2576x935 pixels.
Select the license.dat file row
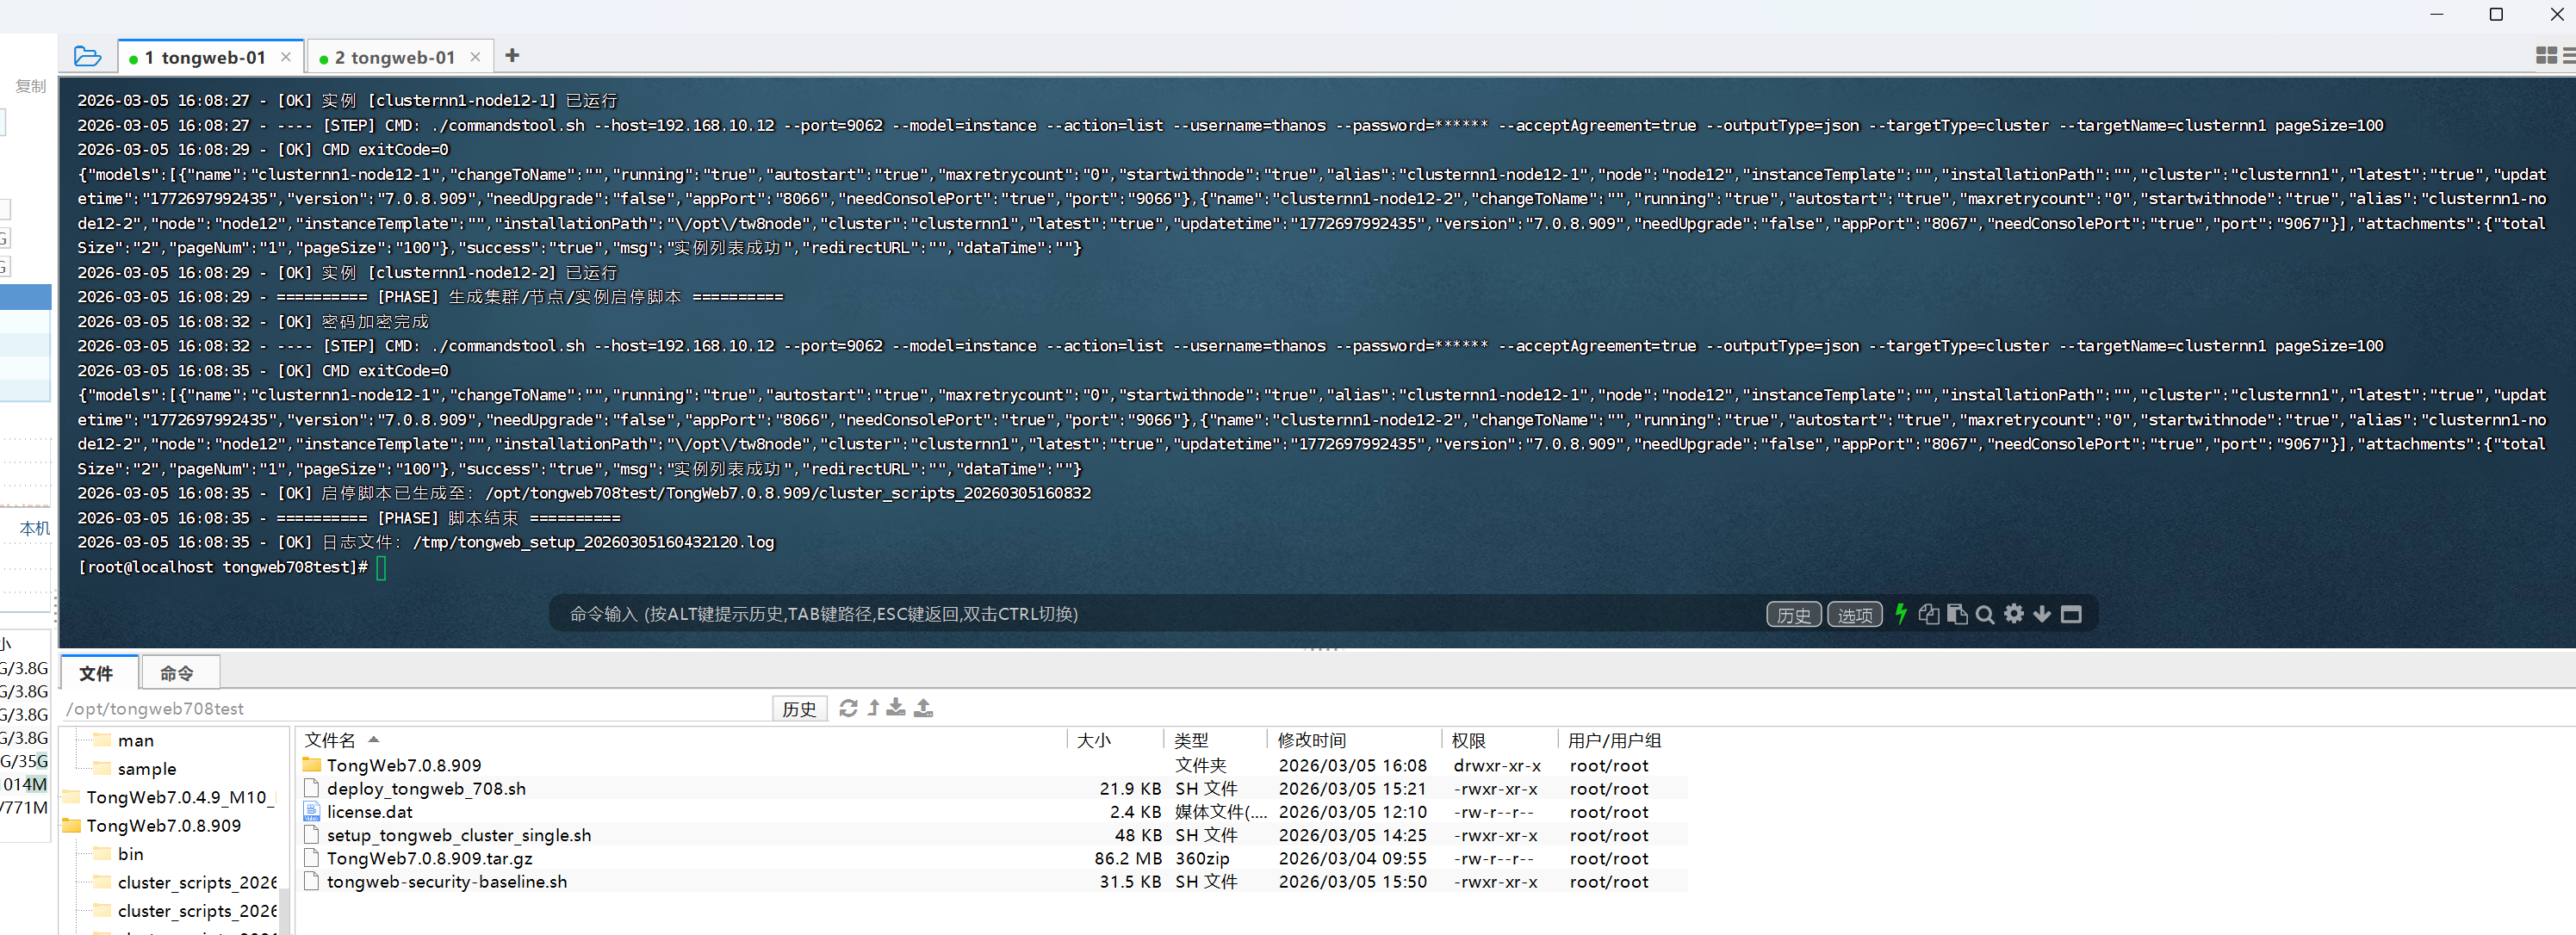point(994,812)
